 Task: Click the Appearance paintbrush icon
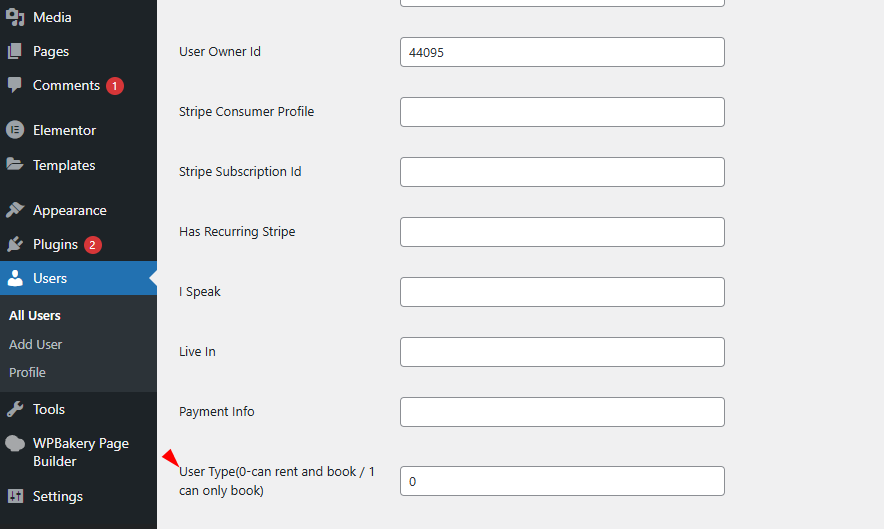[x=15, y=210]
